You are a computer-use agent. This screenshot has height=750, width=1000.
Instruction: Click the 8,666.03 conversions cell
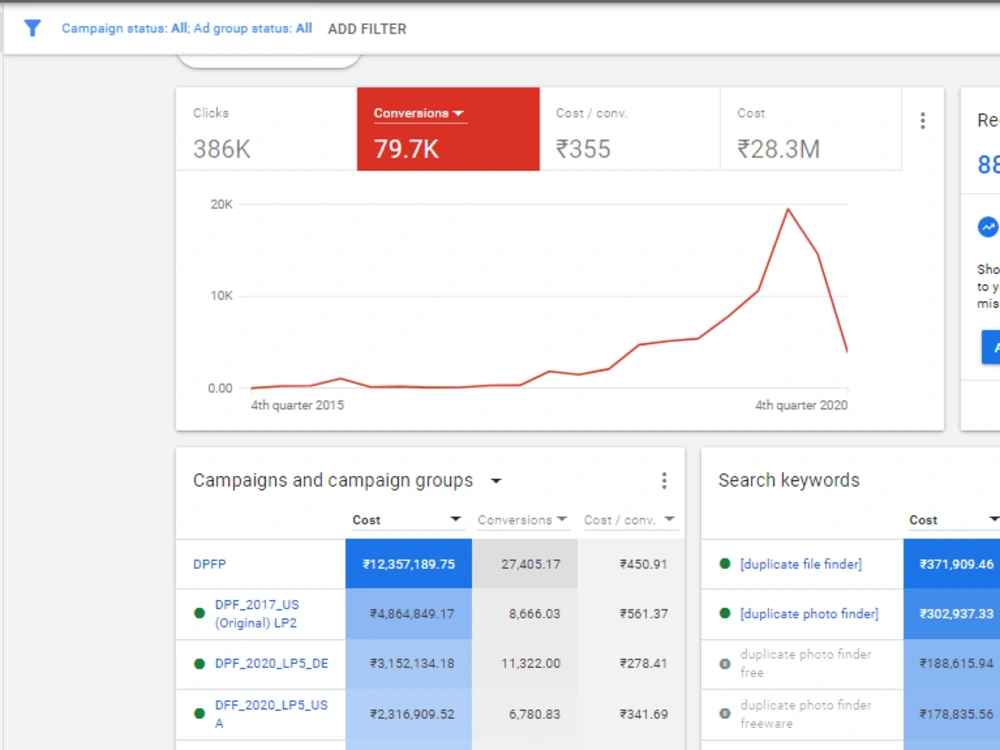pyautogui.click(x=525, y=614)
